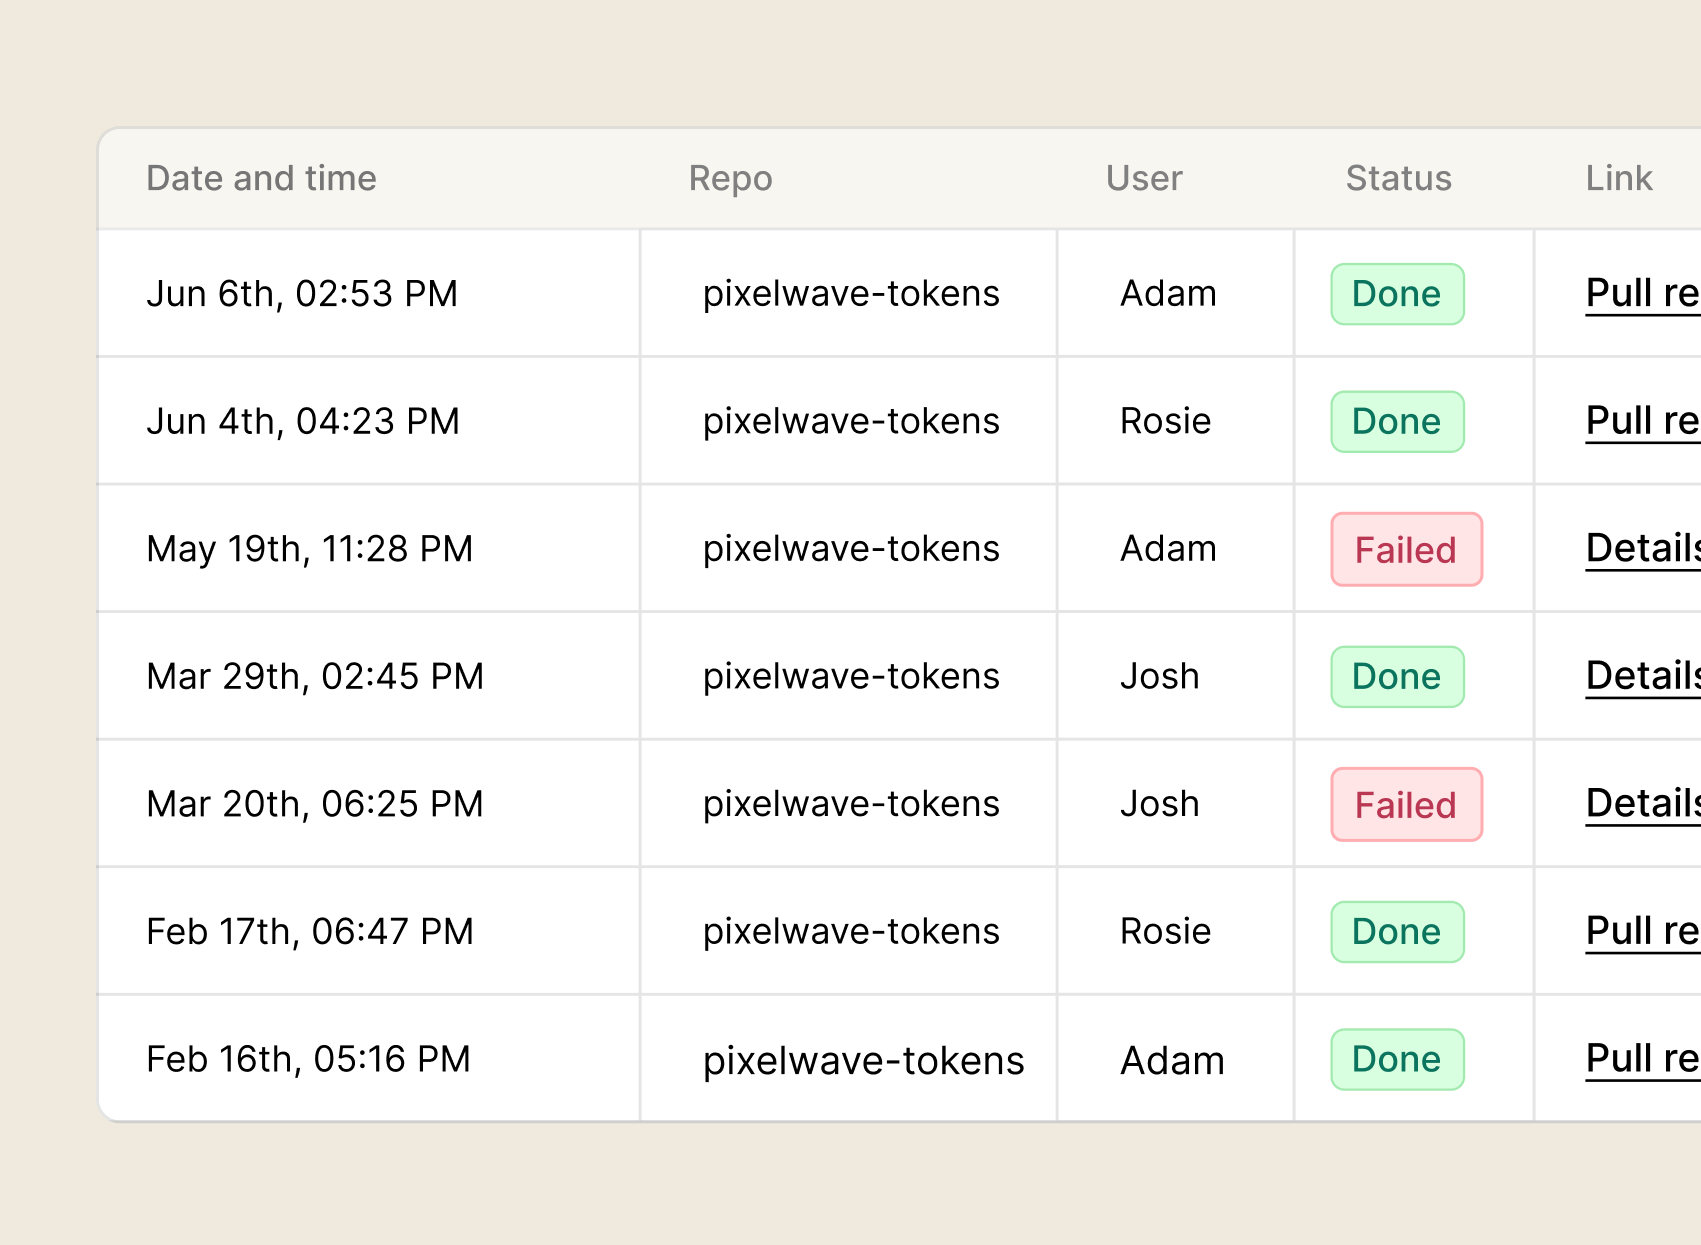This screenshot has width=1701, height=1245.
Task: Click the Done badge on the Jun 6th row
Action: point(1397,293)
